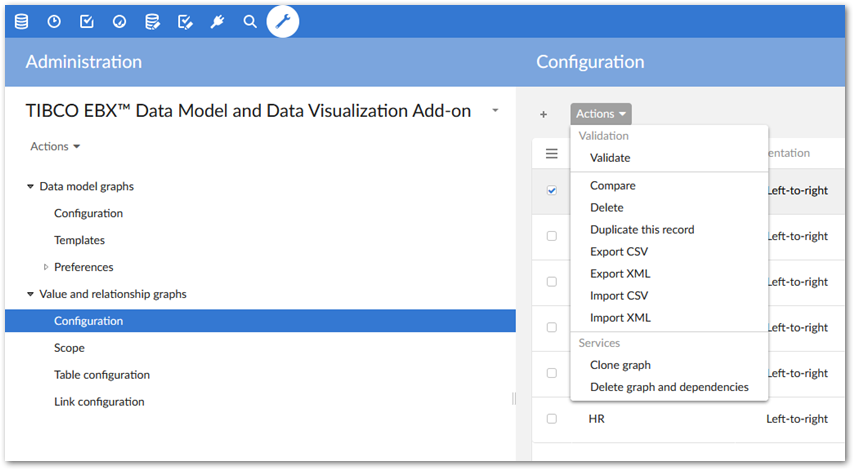The width and height of the screenshot is (854, 470).
Task: Click the database with pencil icon
Action: [152, 21]
